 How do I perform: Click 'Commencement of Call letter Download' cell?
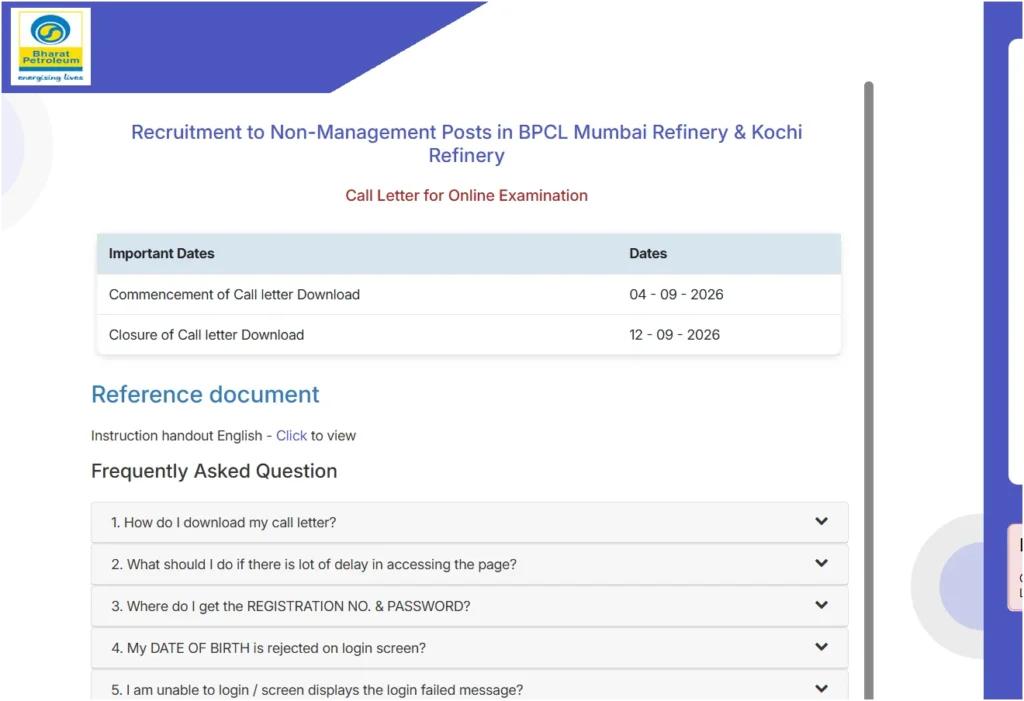234,295
